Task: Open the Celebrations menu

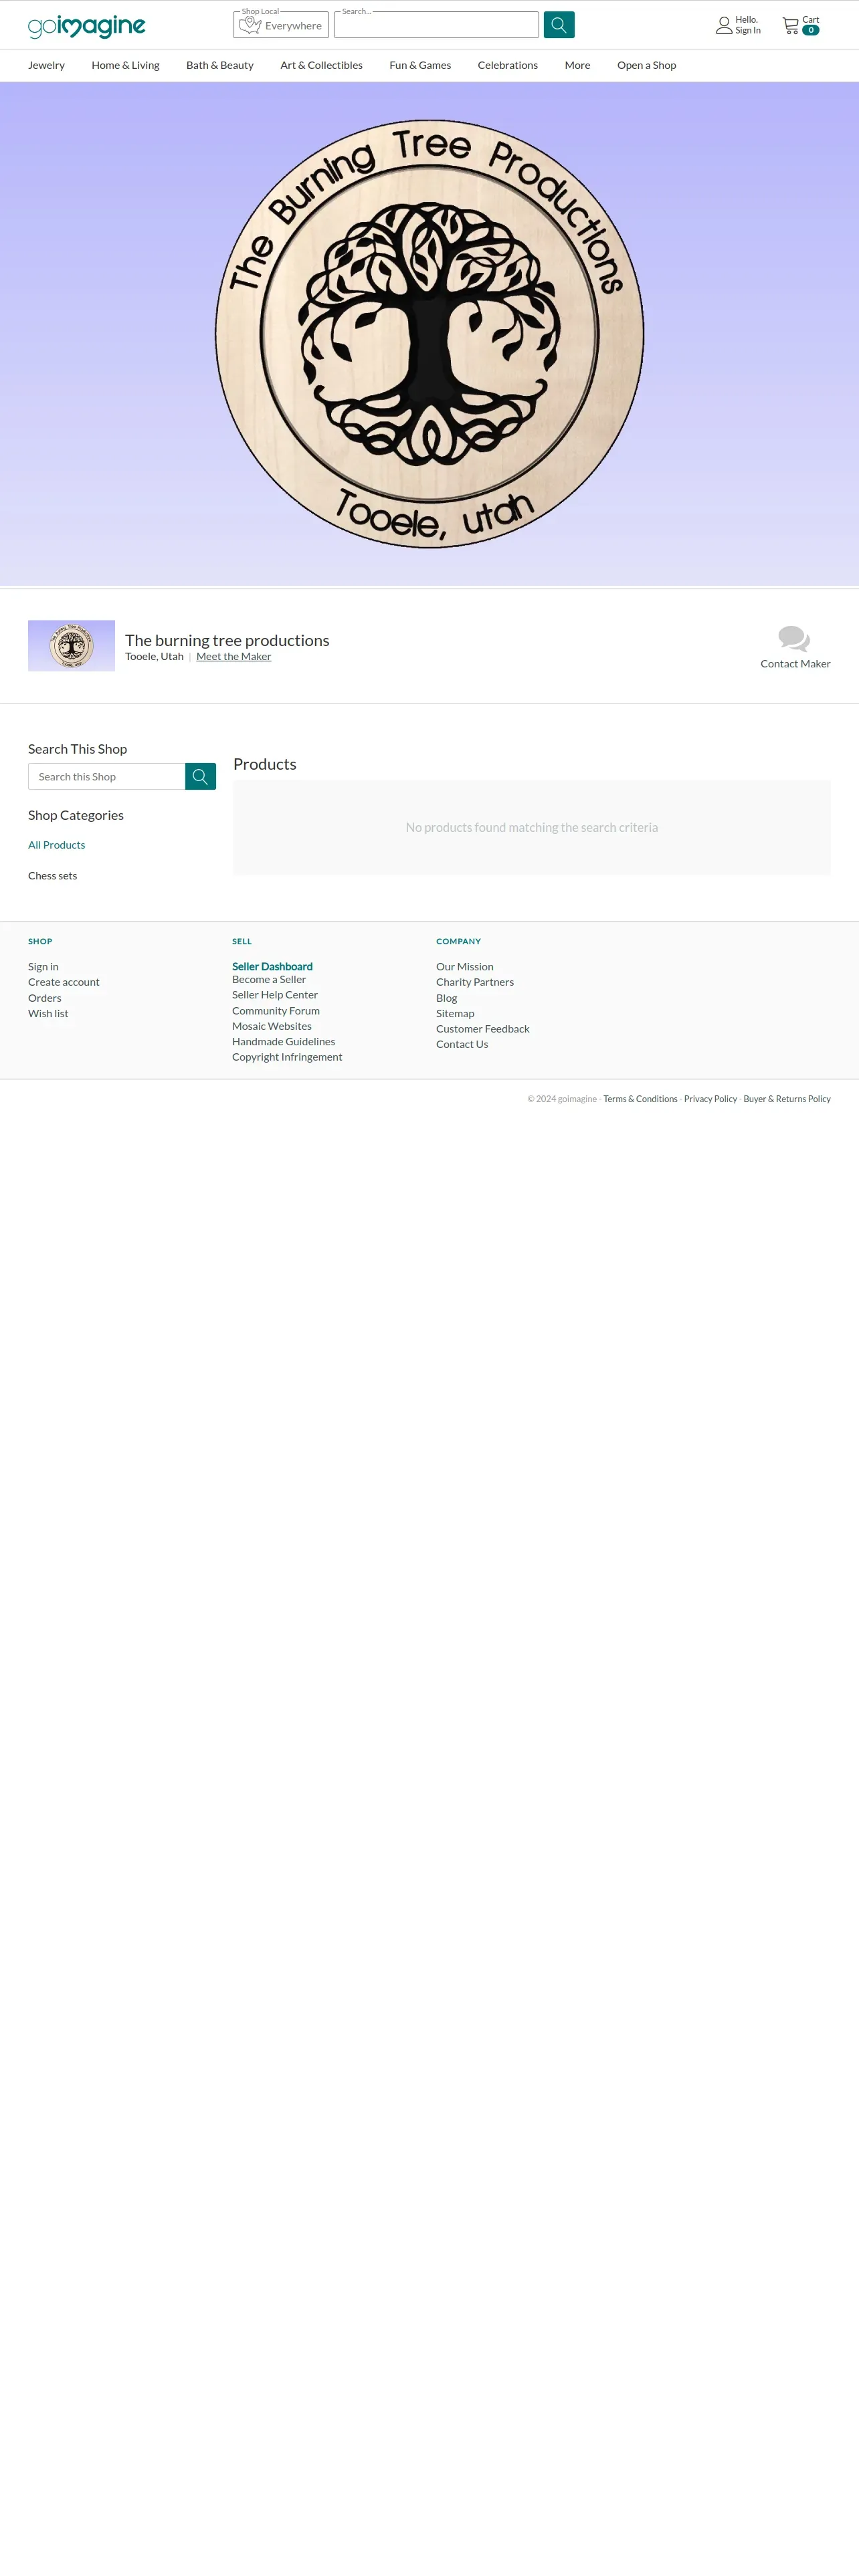Action: (x=508, y=65)
